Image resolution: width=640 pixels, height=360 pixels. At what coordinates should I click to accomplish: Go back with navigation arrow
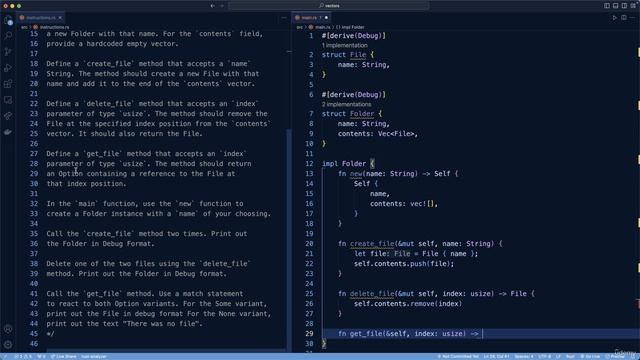pos(212,6)
